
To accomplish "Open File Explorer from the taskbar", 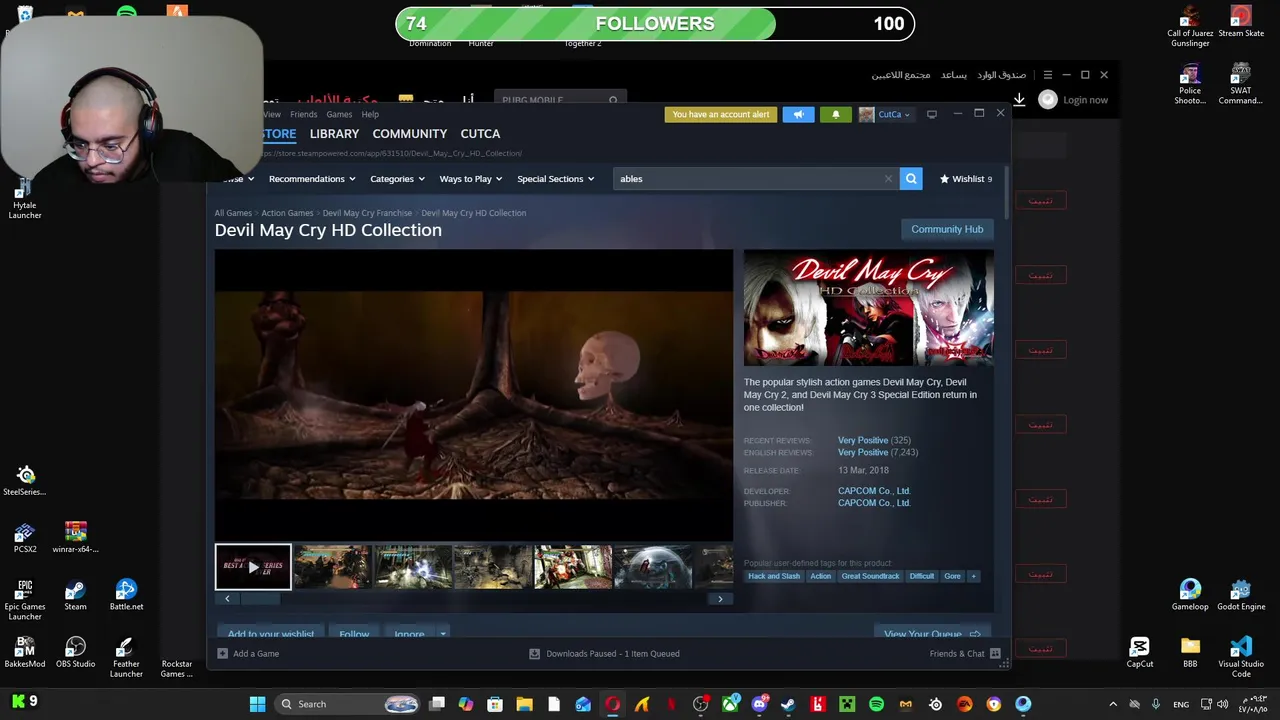I will point(524,704).
